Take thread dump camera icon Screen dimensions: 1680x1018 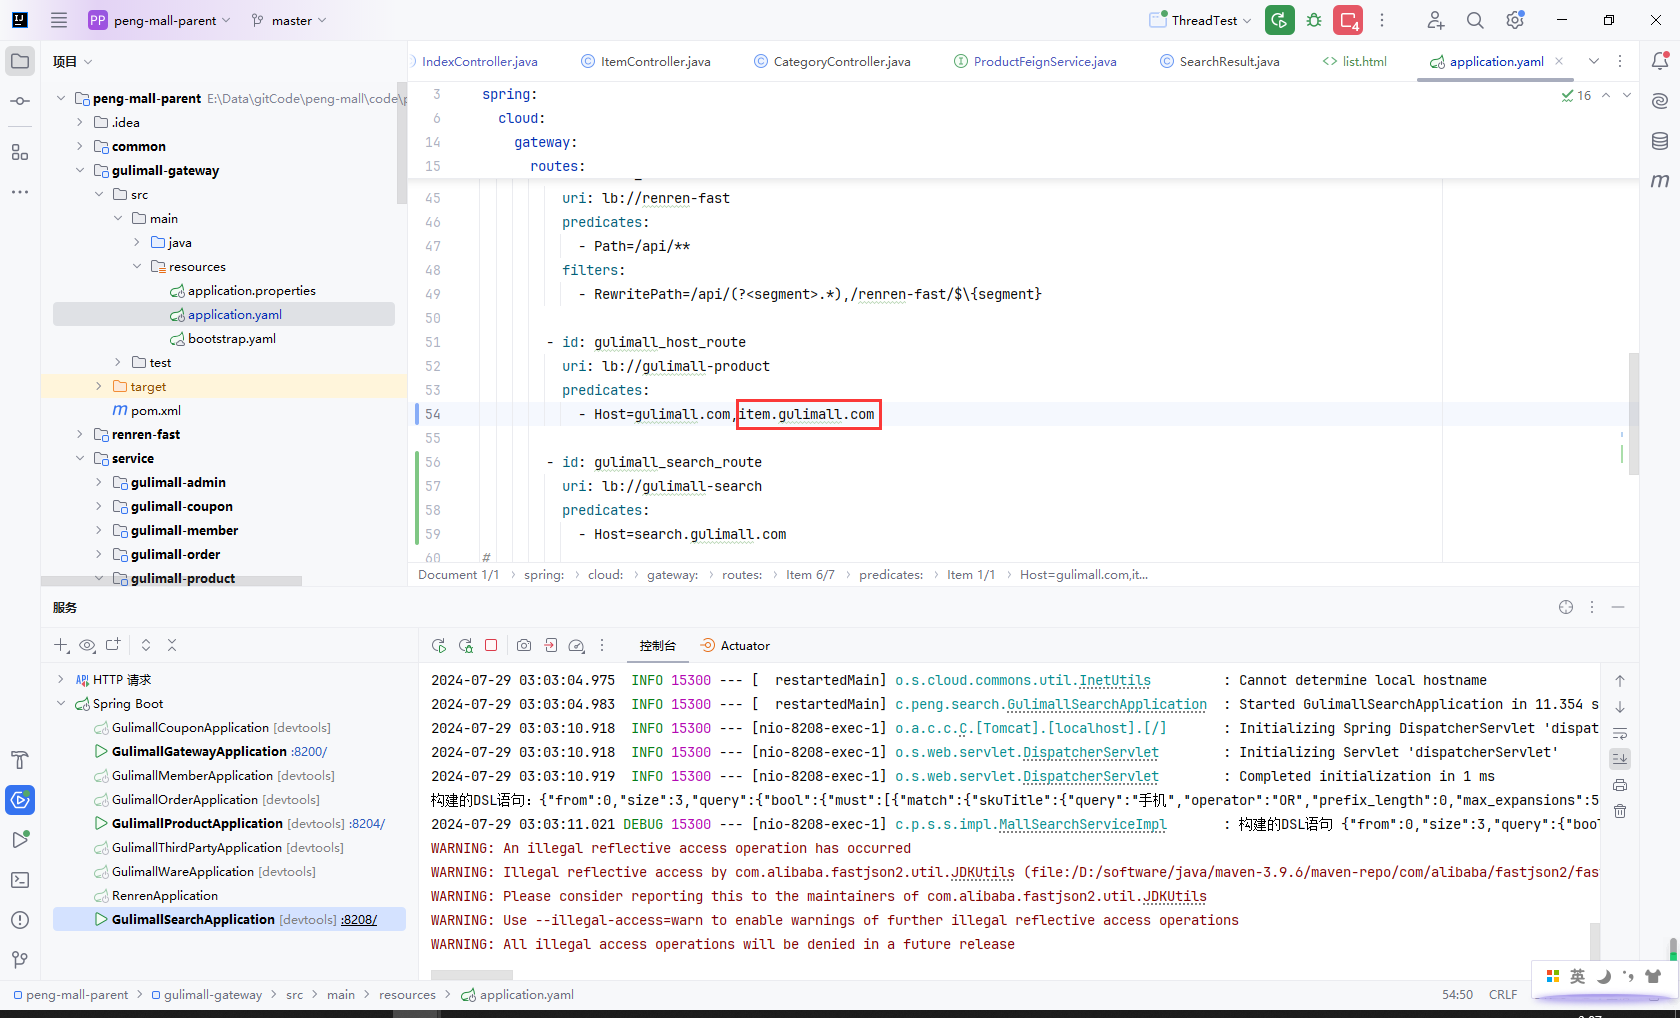point(524,646)
